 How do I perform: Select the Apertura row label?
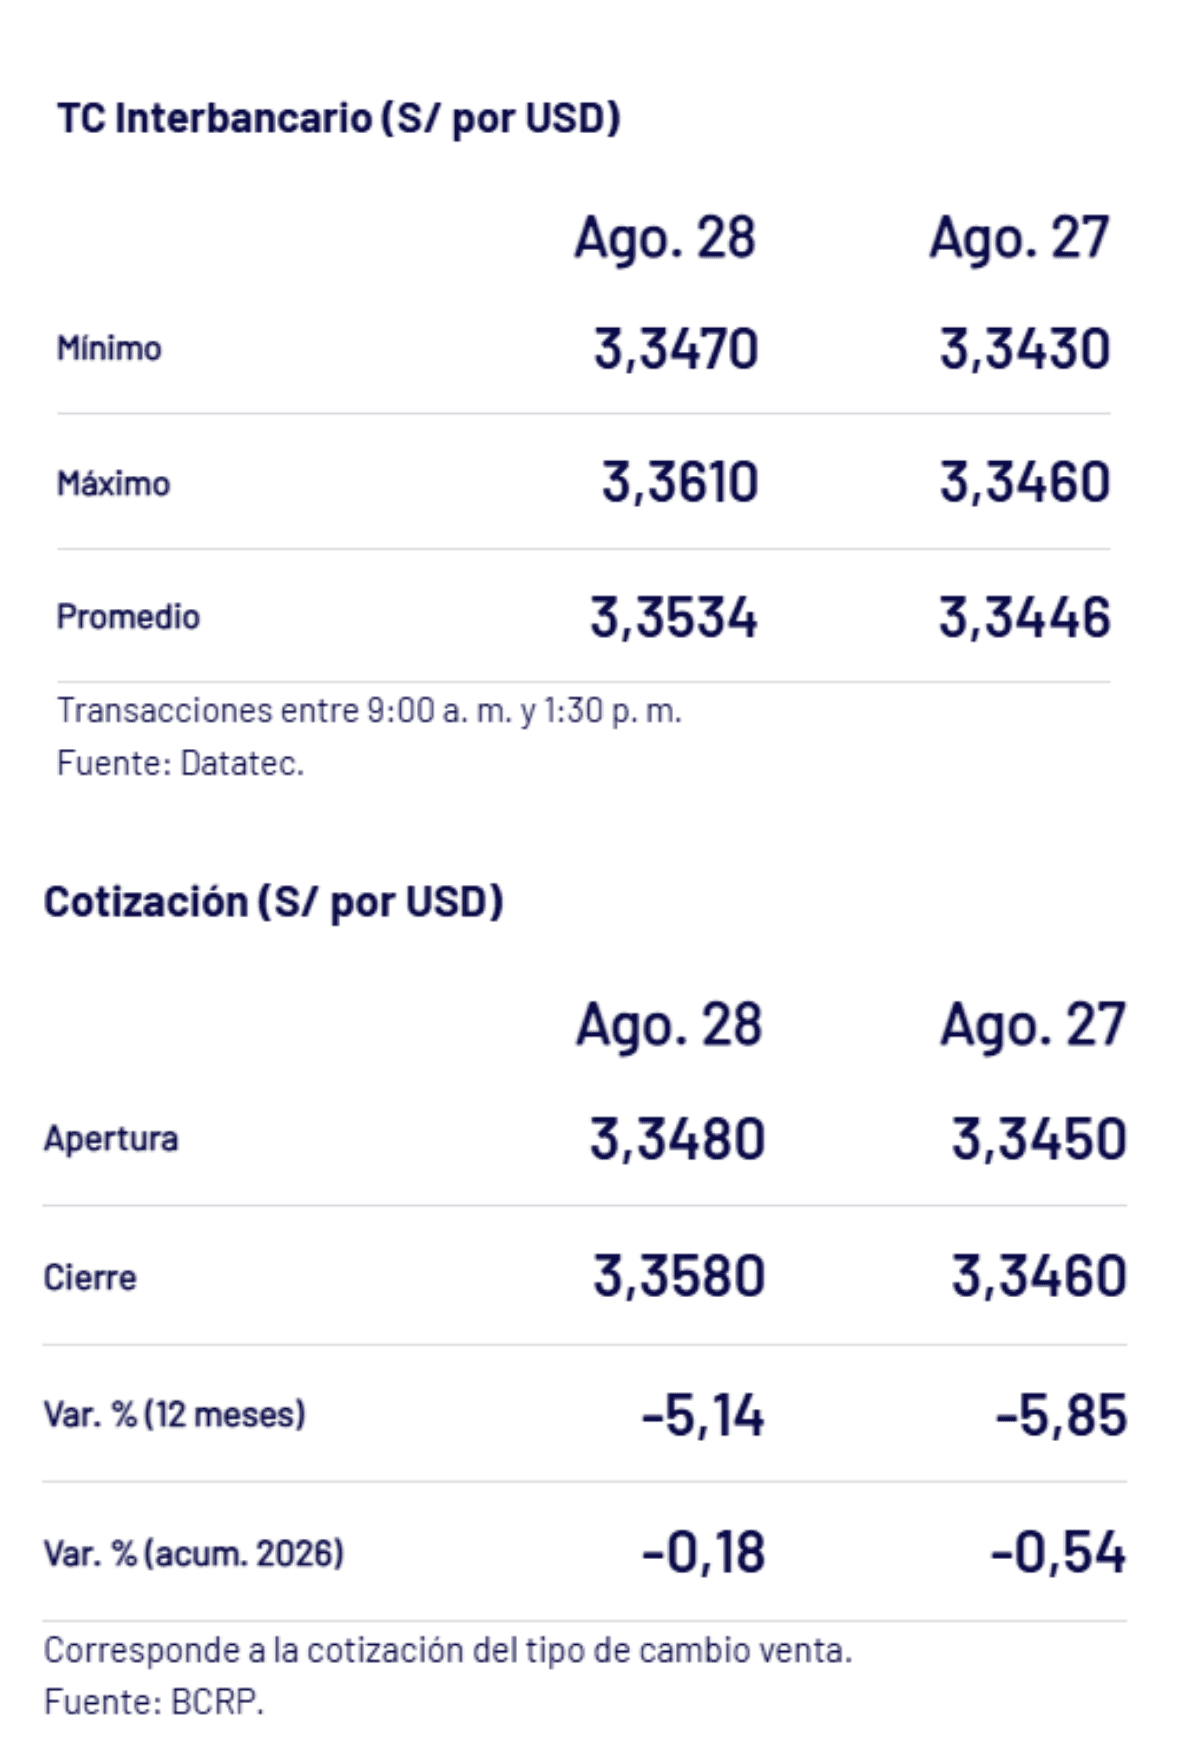111,1138
